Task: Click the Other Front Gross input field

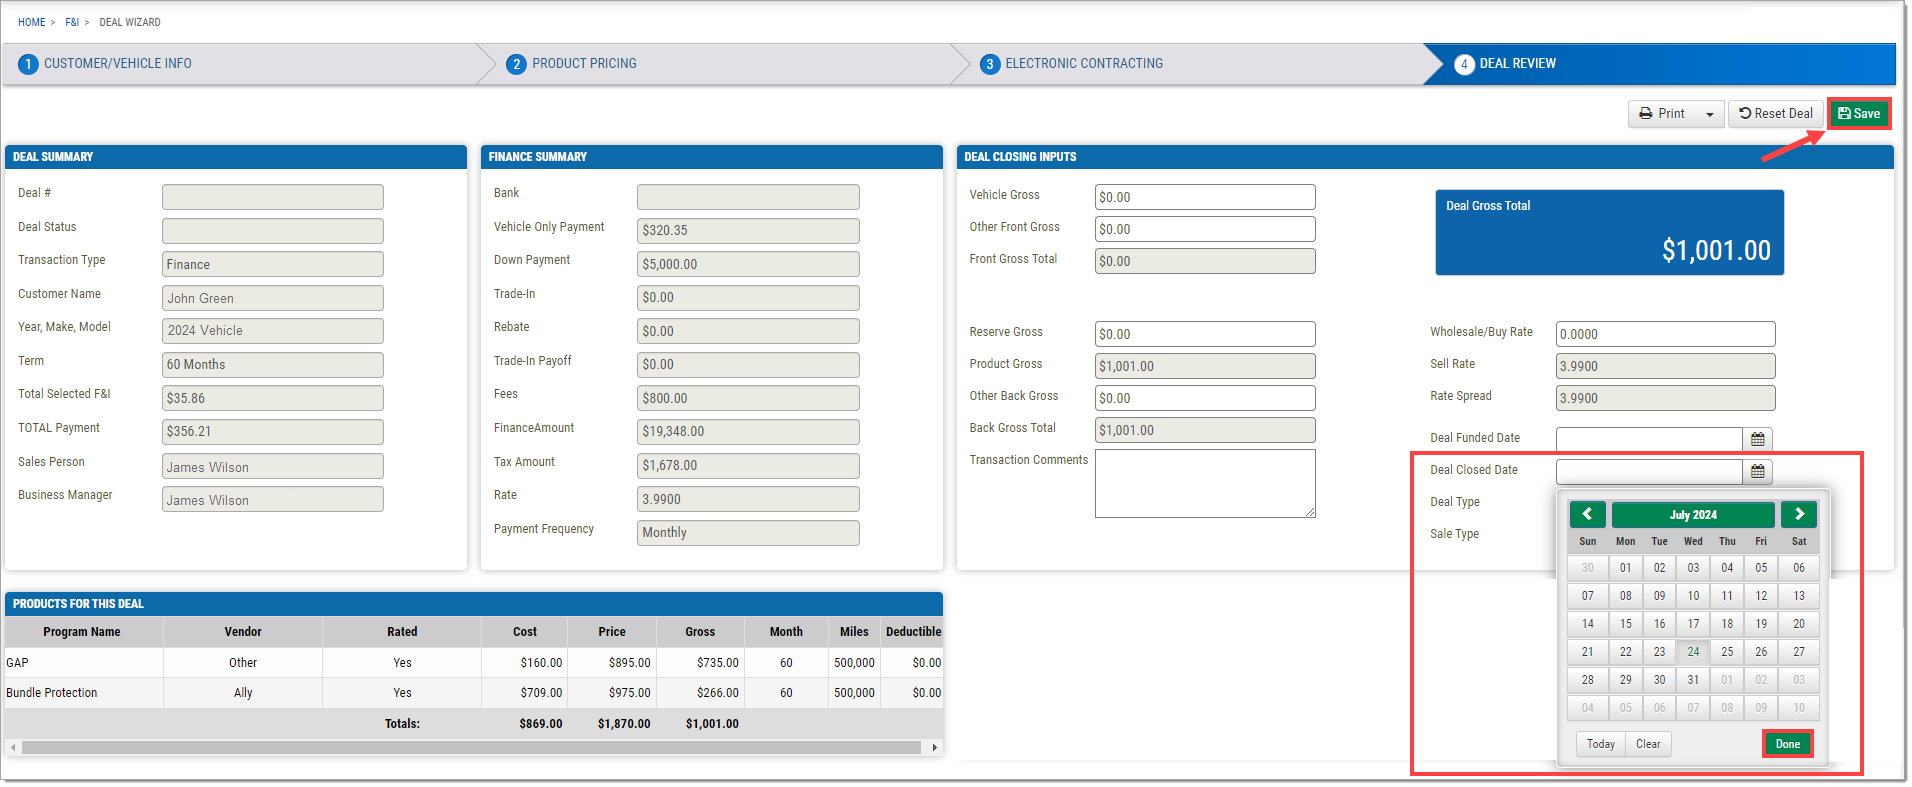Action: [1205, 229]
